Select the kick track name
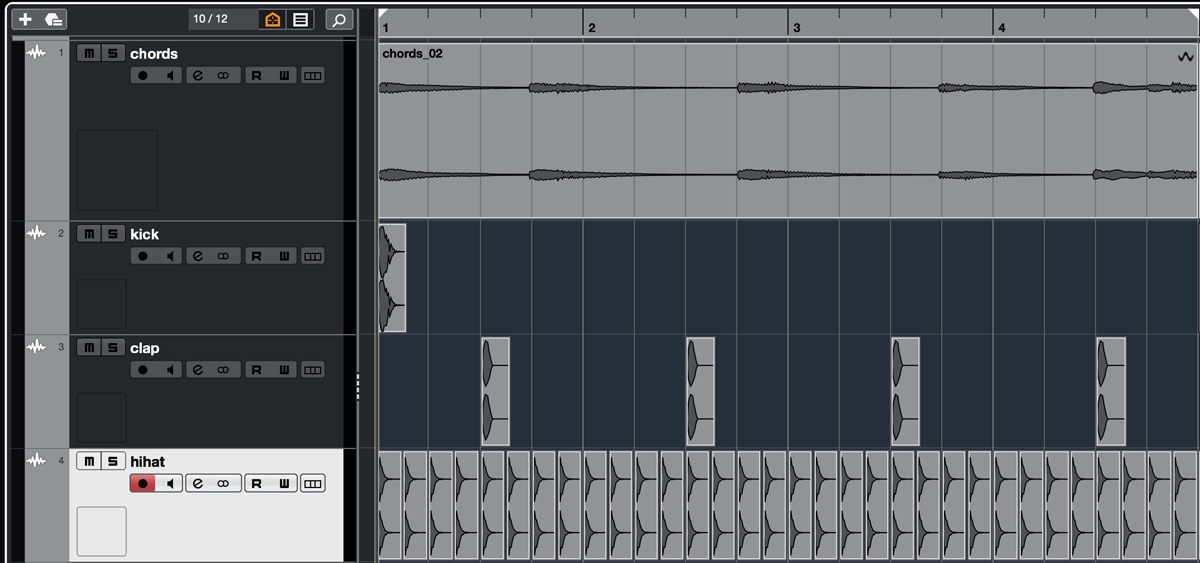The height and width of the screenshot is (563, 1200). (x=144, y=234)
